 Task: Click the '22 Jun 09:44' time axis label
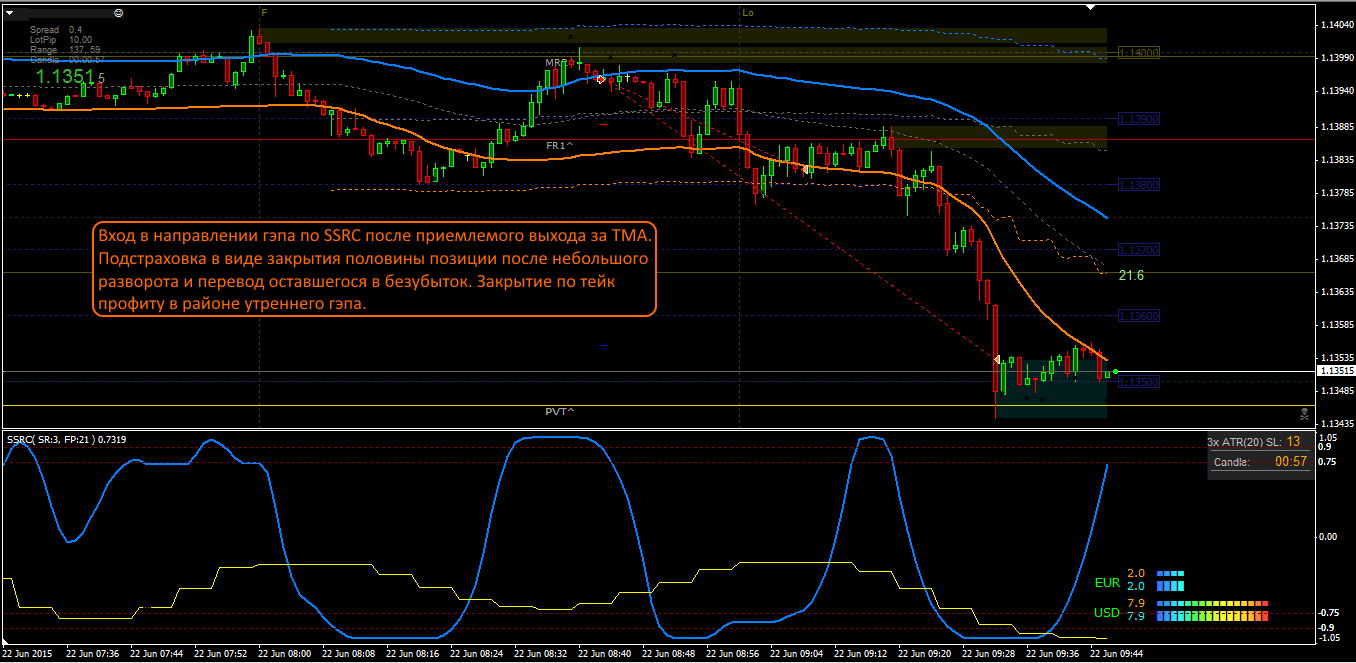[1116, 654]
